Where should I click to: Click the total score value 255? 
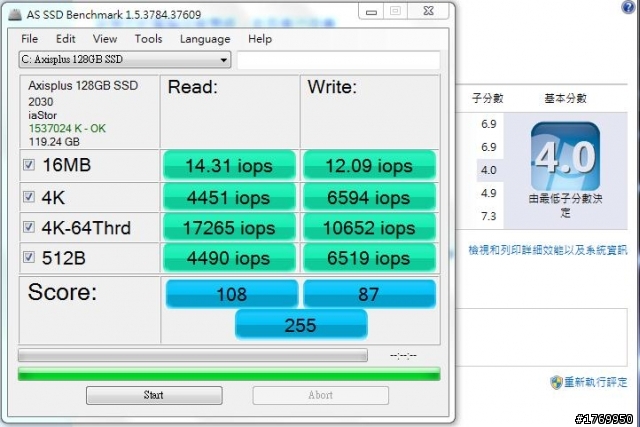coord(301,325)
